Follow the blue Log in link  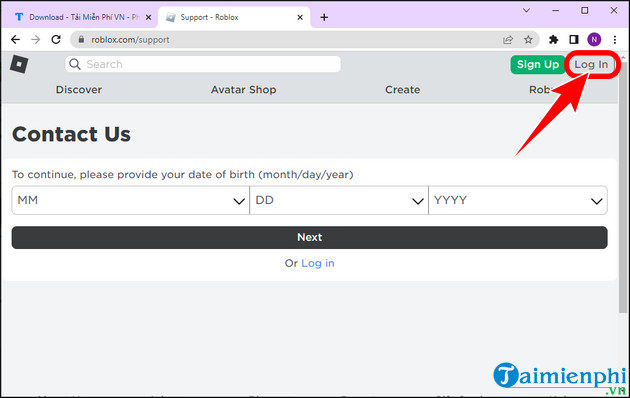318,263
